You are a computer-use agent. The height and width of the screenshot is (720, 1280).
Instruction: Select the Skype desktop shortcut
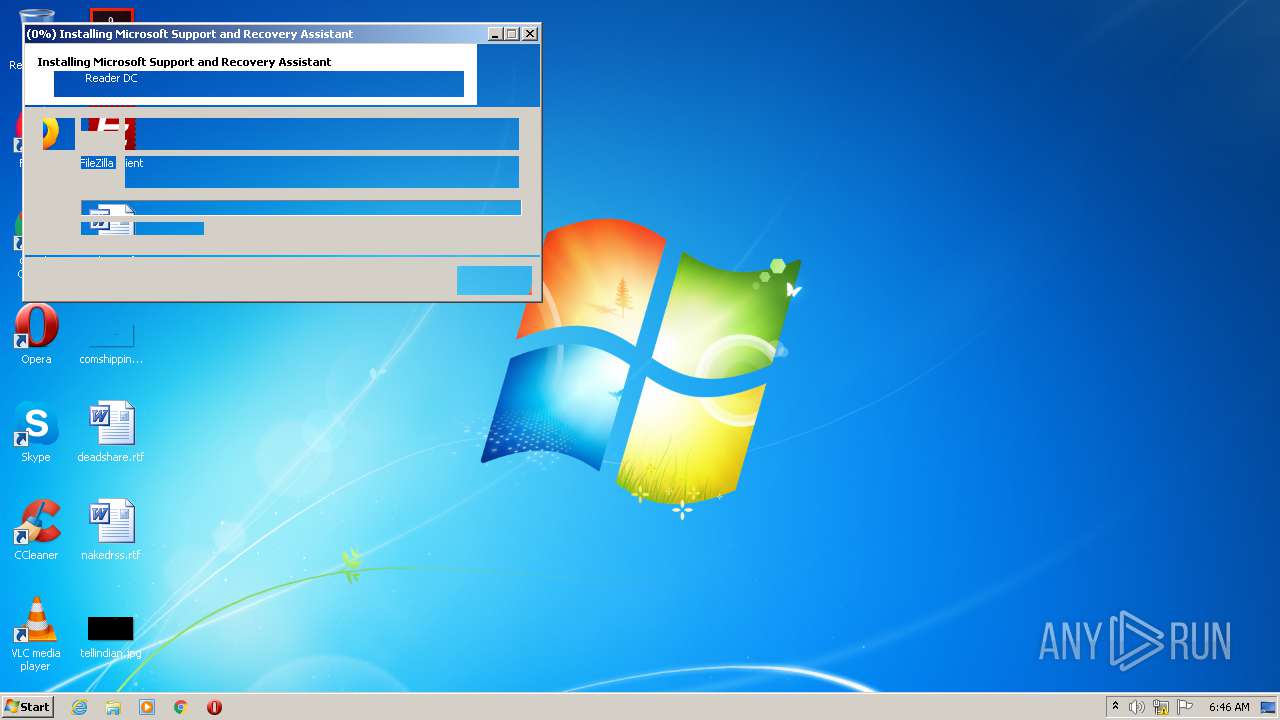tap(36, 433)
